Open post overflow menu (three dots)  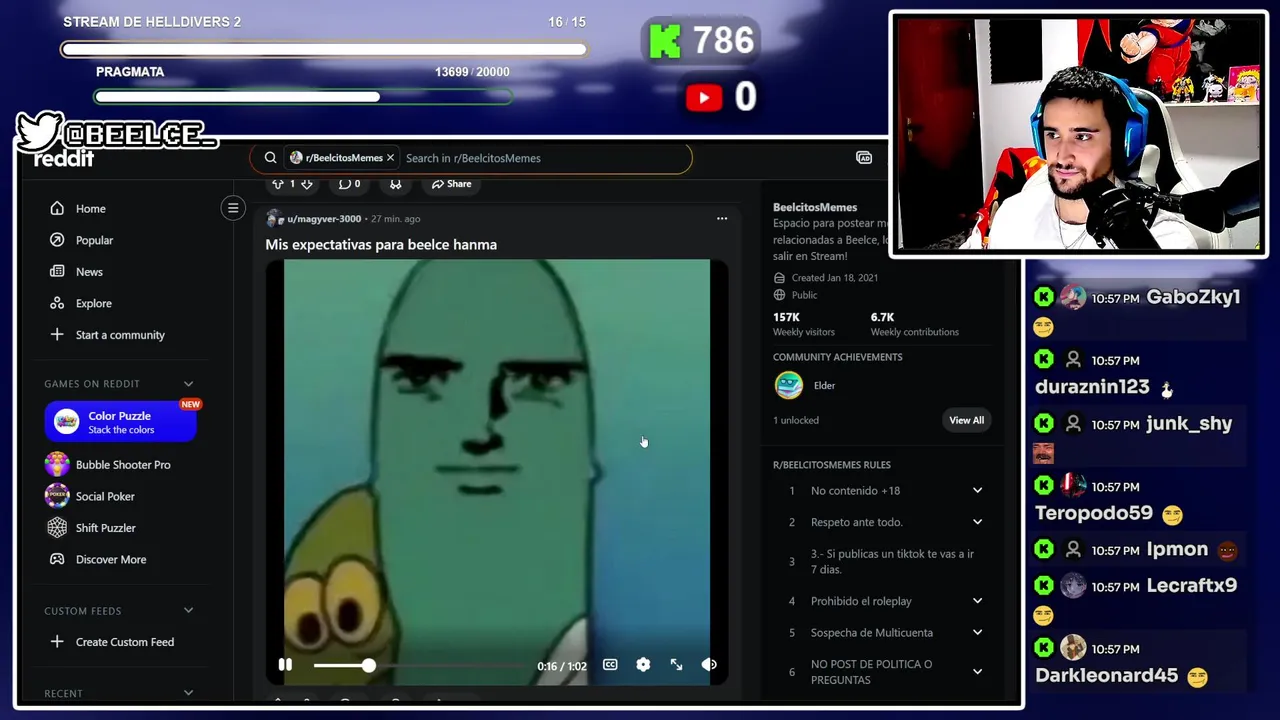pos(722,218)
